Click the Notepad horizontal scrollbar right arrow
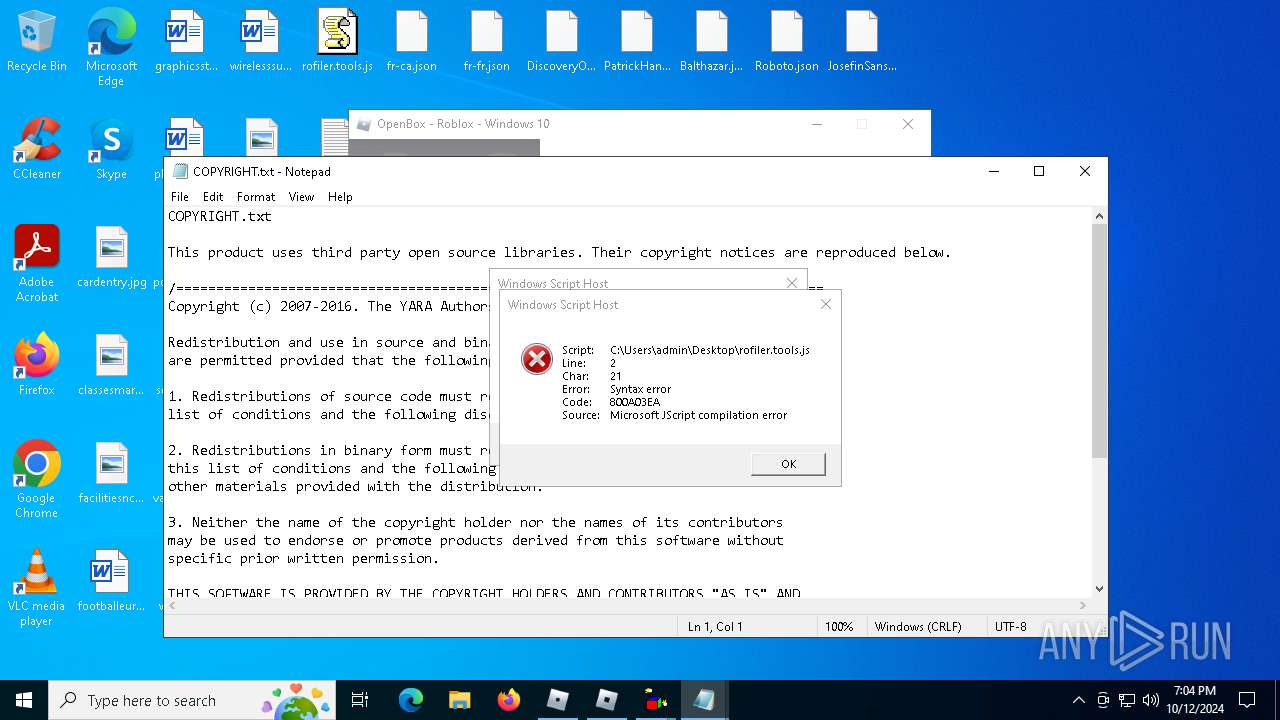Screen dimensions: 1280x720 pos(1084,605)
